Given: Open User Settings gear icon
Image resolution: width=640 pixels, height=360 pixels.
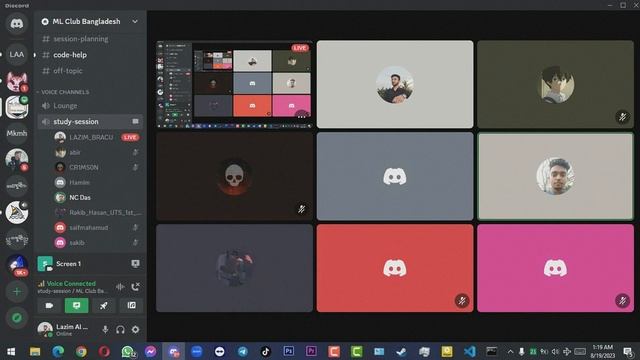Looking at the screenshot, I should coord(136,329).
